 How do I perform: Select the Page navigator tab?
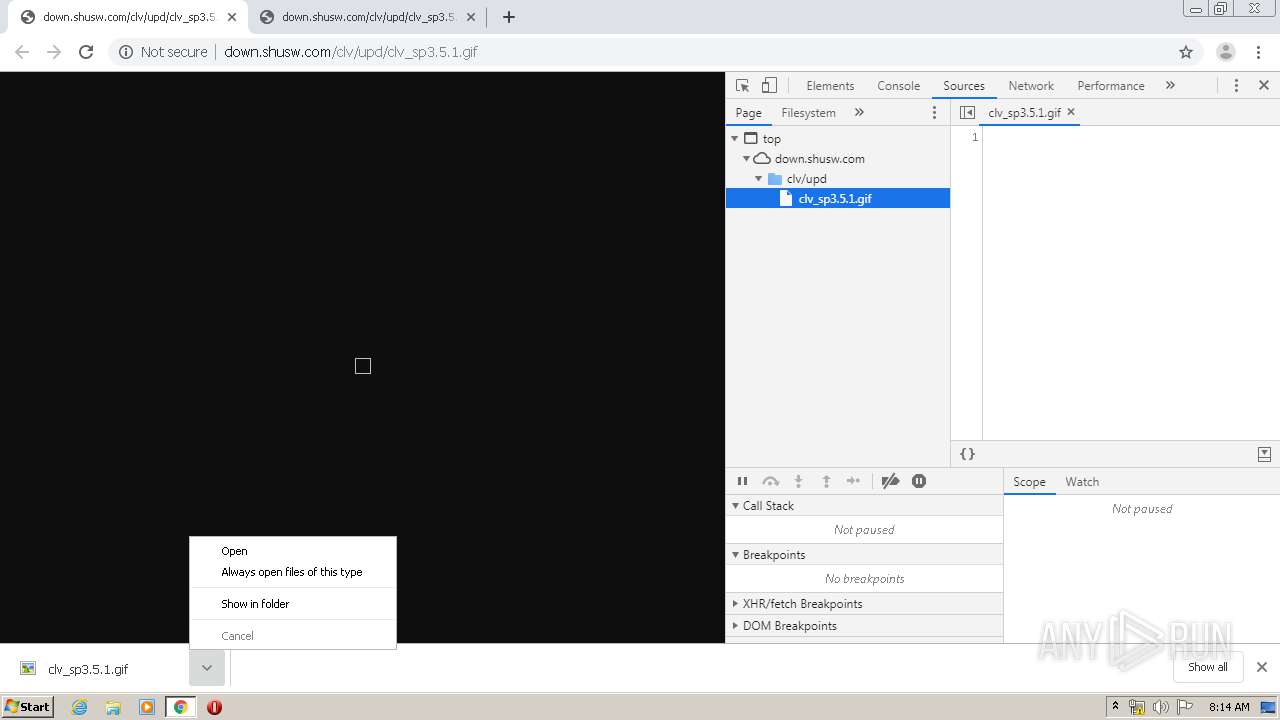[x=748, y=113]
